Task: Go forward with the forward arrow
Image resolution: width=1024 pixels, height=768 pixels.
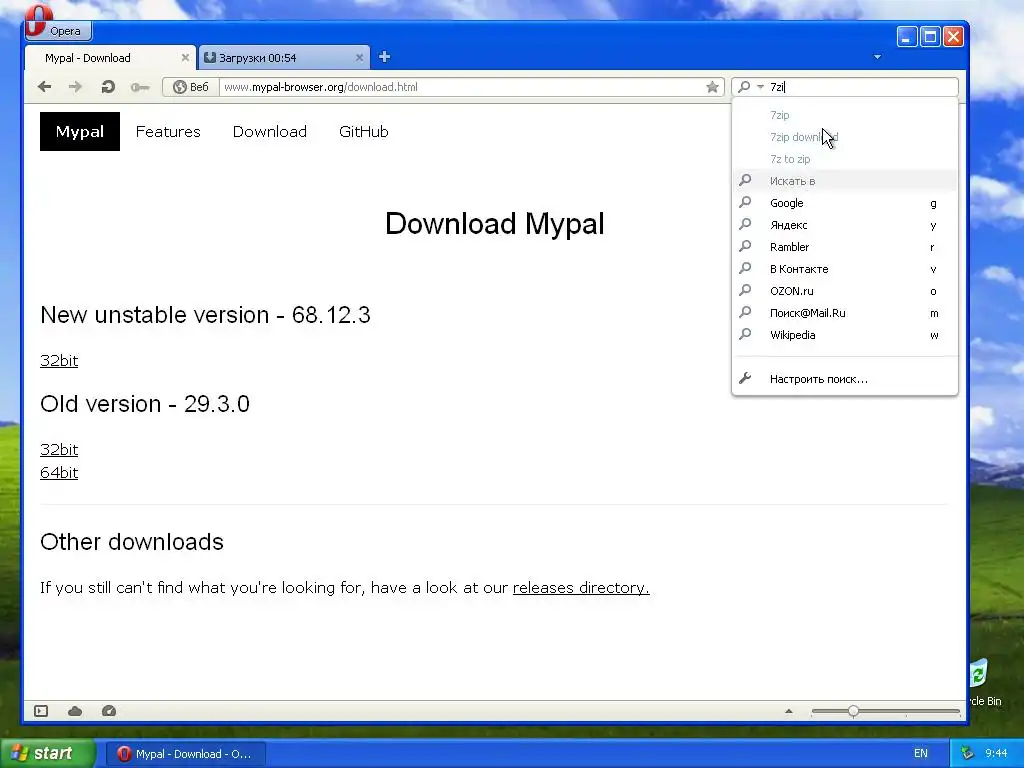Action: [76, 87]
